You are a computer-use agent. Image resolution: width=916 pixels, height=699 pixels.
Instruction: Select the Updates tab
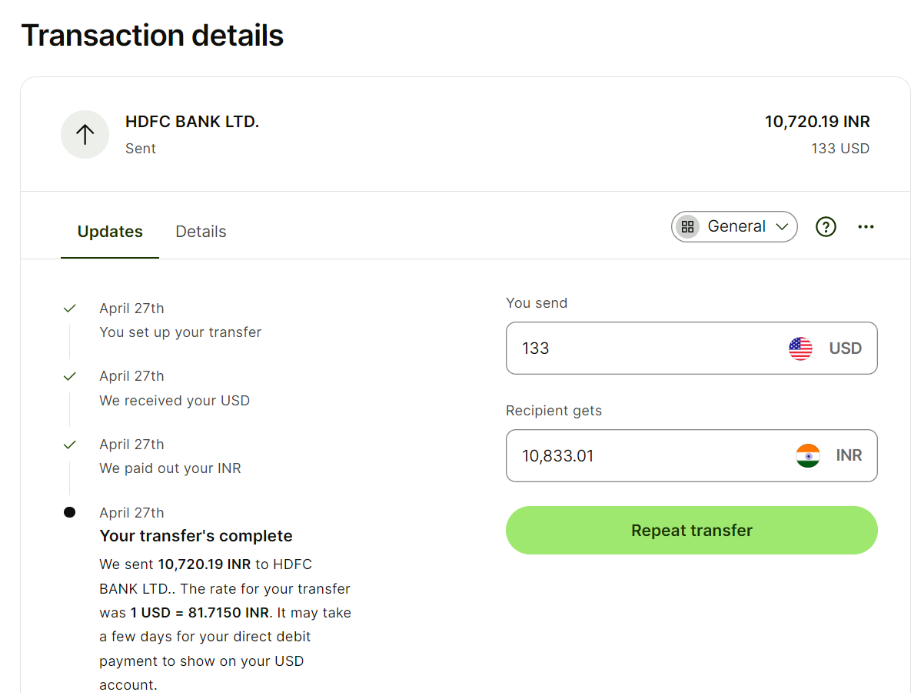tap(110, 232)
